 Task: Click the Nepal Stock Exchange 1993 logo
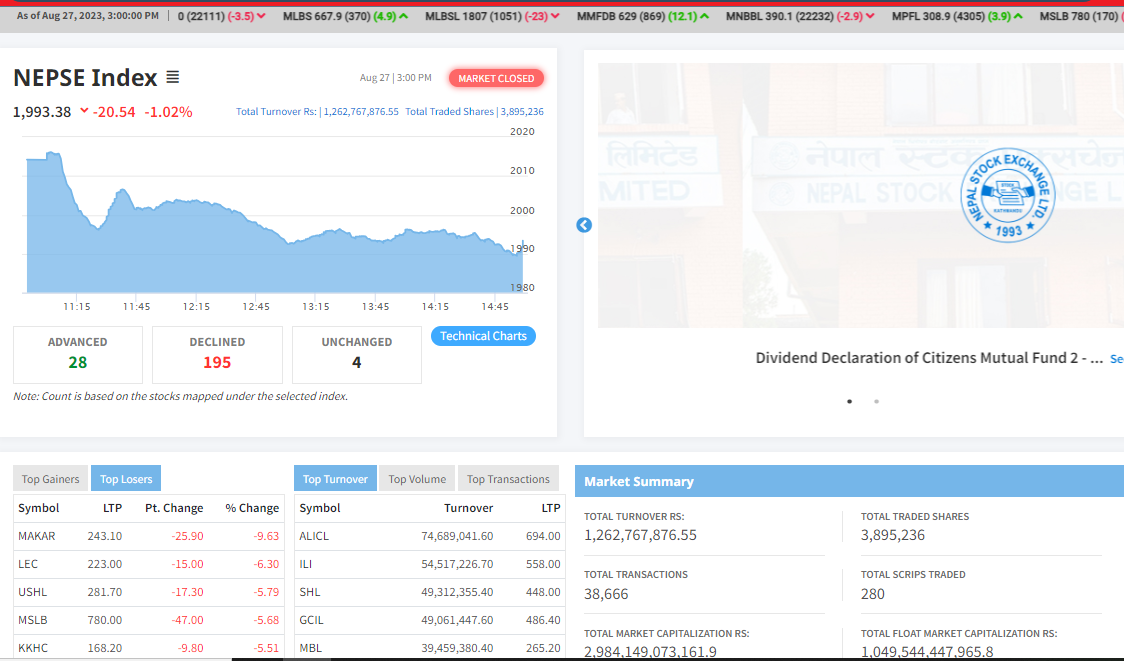1007,196
